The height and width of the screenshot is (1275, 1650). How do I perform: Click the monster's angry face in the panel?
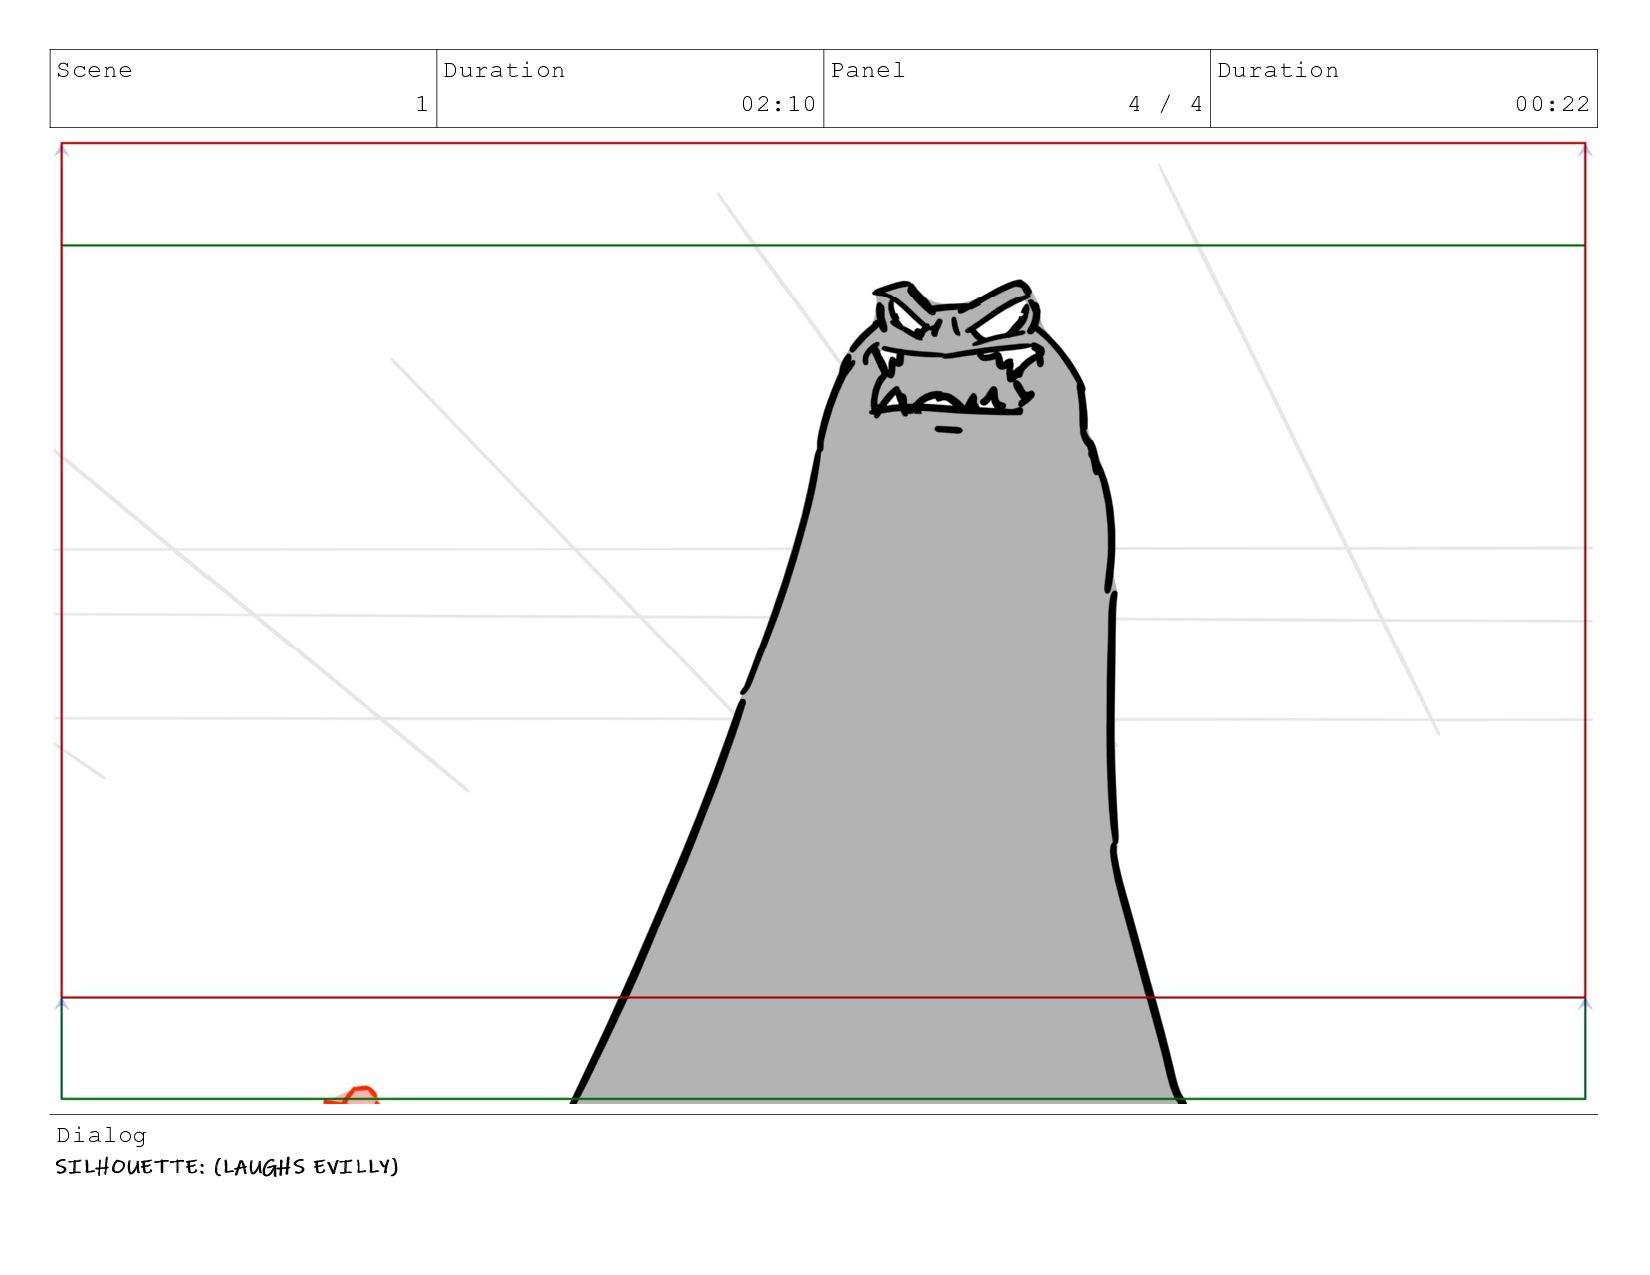click(955, 355)
